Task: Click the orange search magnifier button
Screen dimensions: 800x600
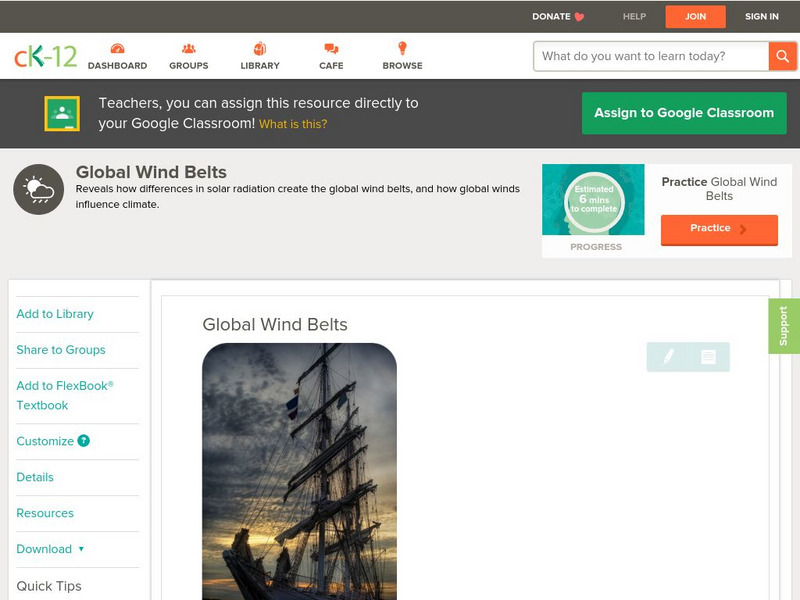Action: tap(782, 56)
